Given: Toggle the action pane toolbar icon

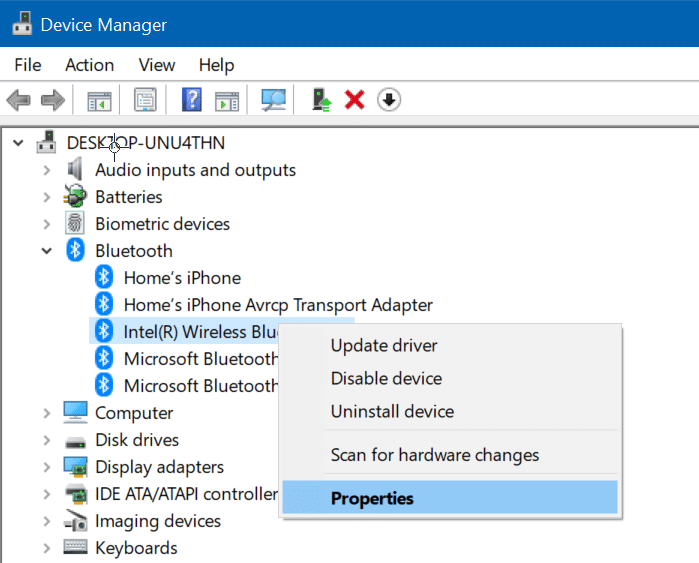Looking at the screenshot, I should pyautogui.click(x=227, y=101).
